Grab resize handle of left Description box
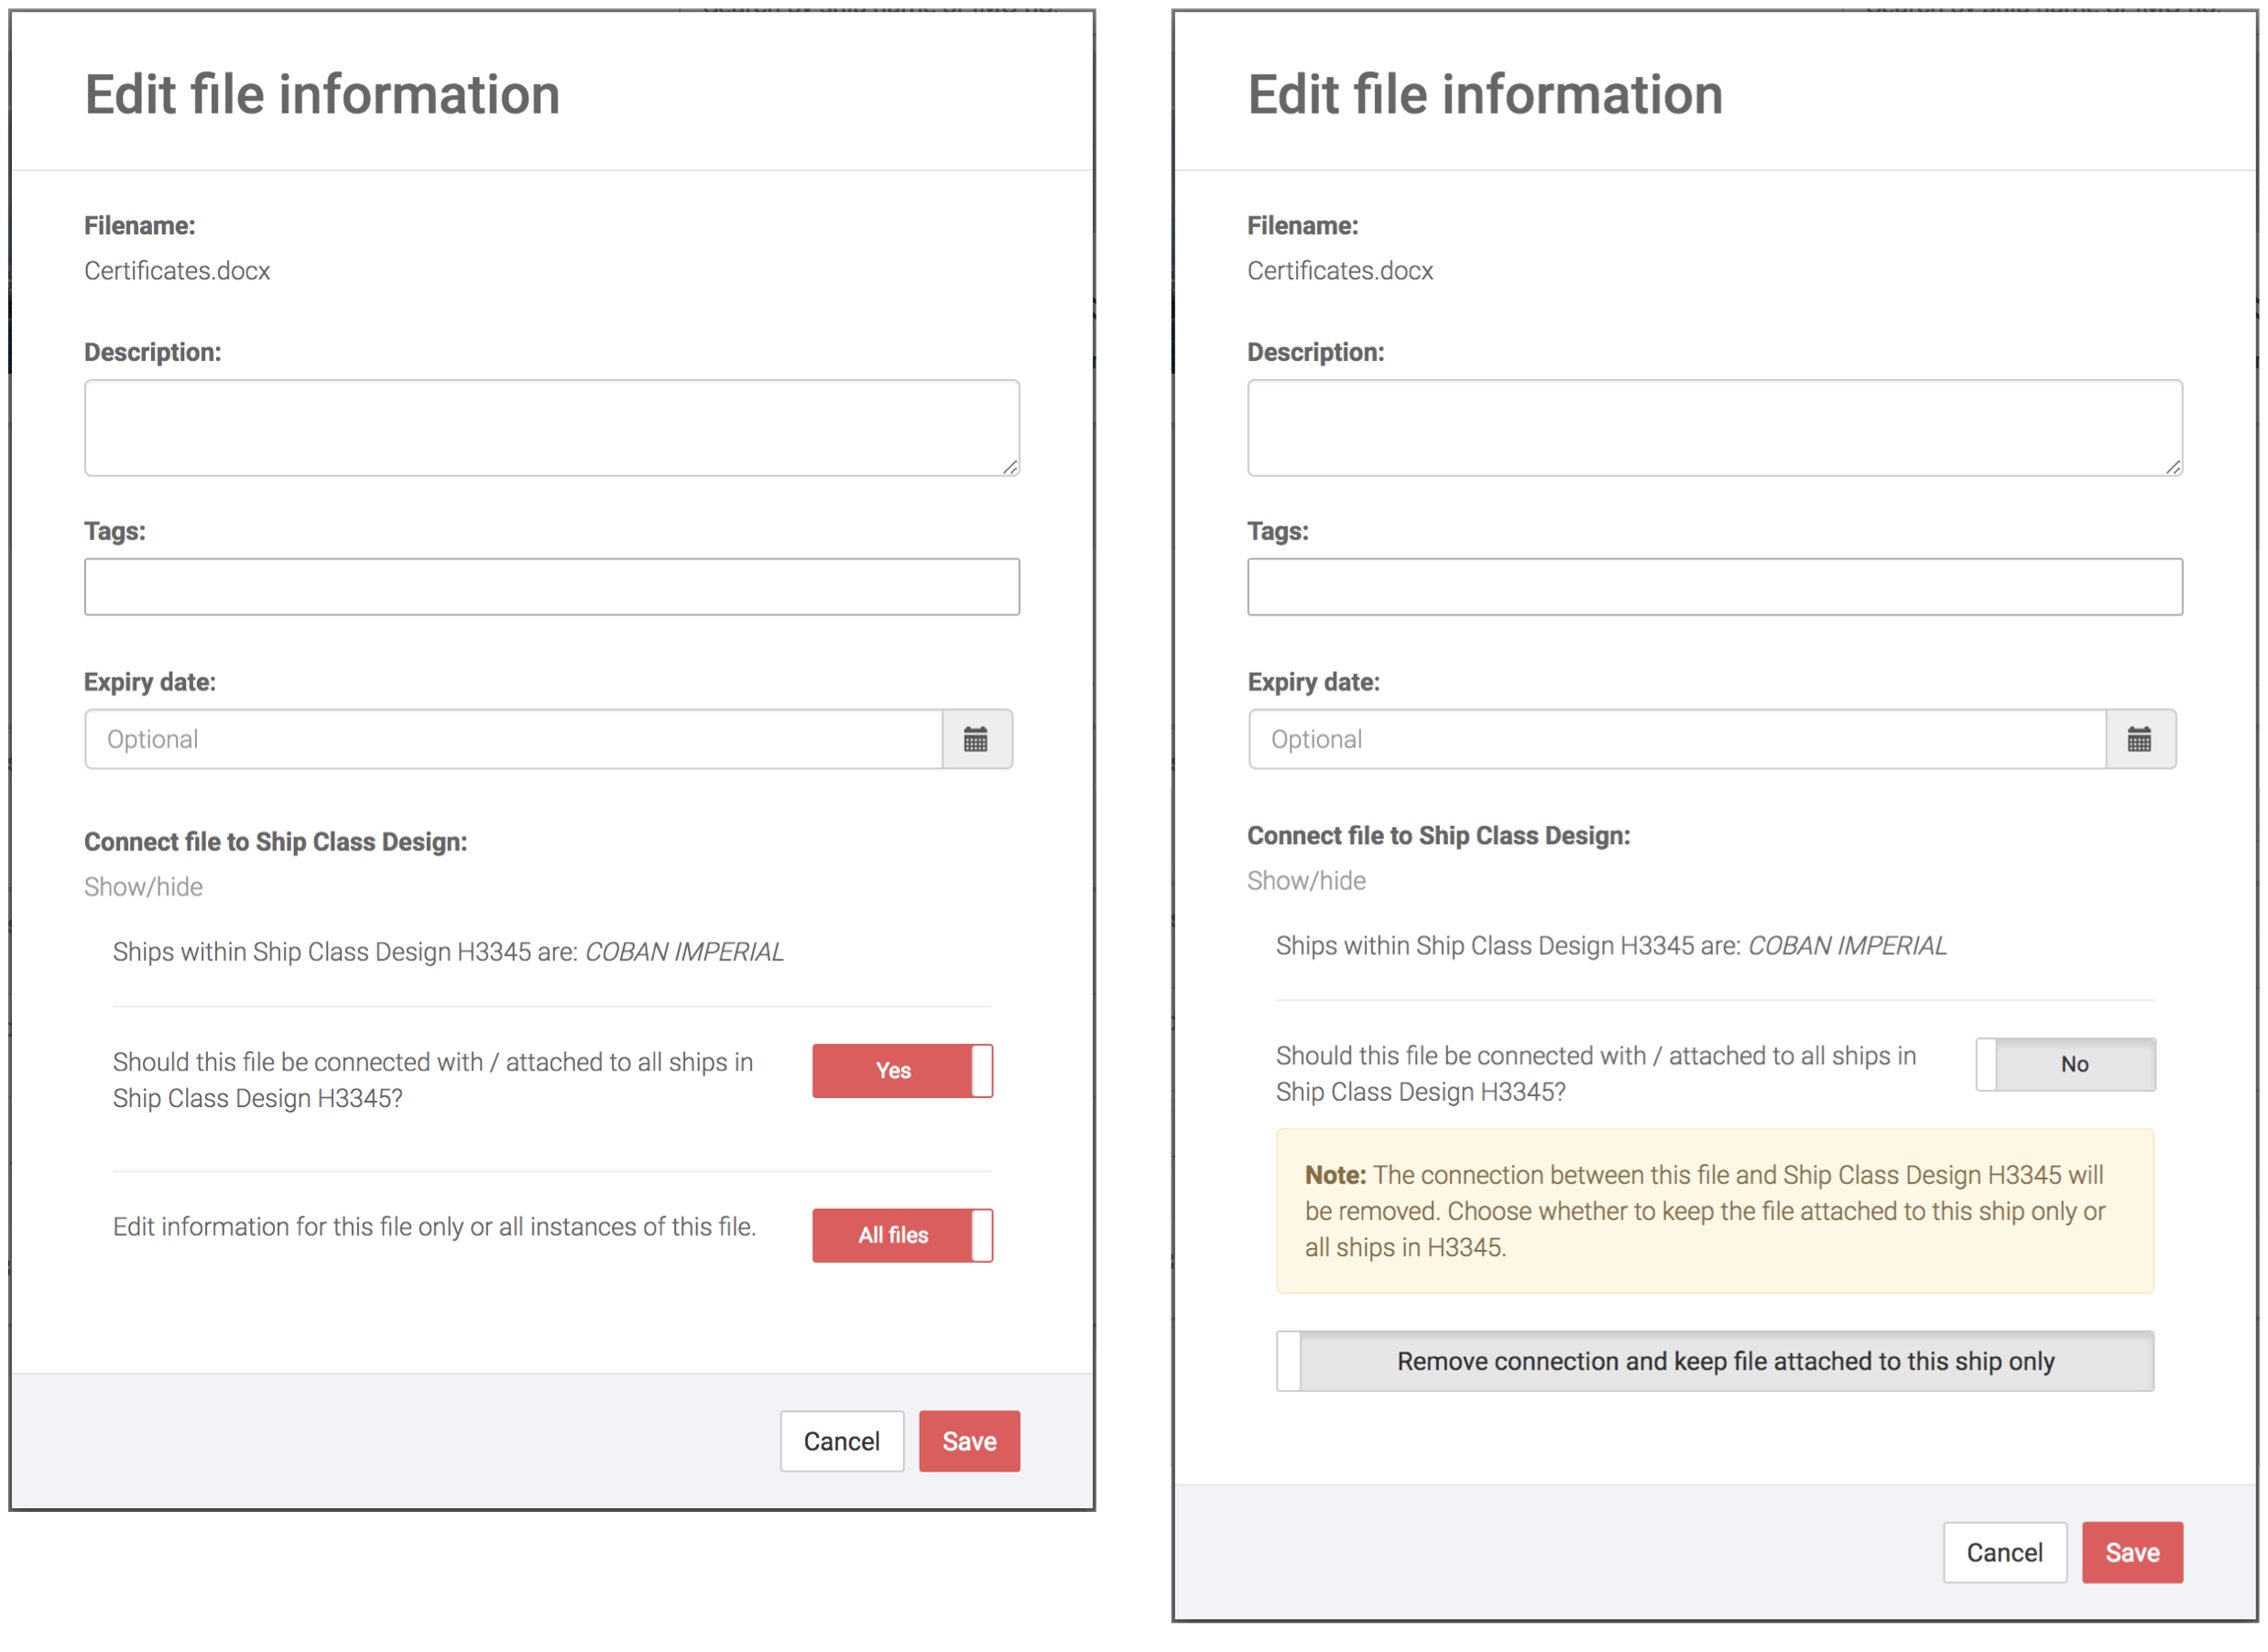2268x1652 pixels. click(1010, 467)
